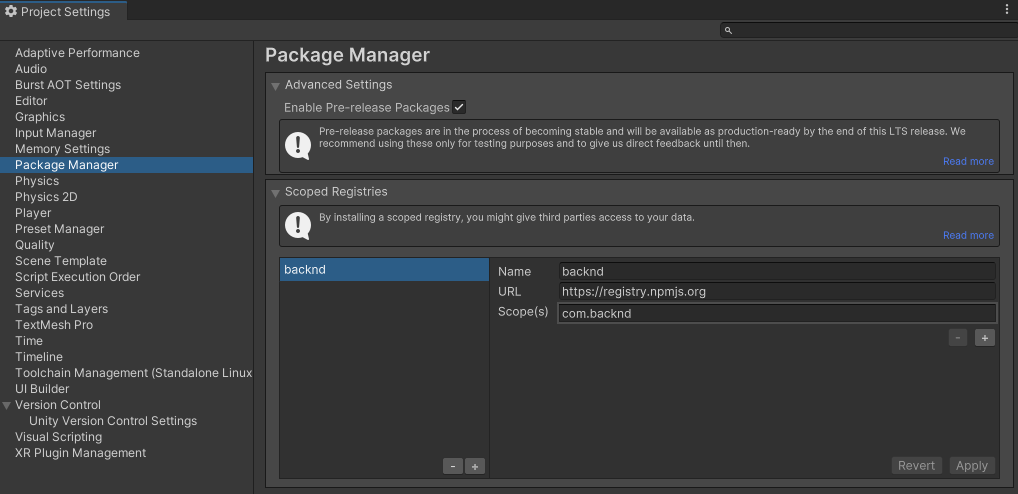Viewport: 1018px width, 494px height.
Task: Select XR Plugin Management in sidebar
Action: [80, 453]
